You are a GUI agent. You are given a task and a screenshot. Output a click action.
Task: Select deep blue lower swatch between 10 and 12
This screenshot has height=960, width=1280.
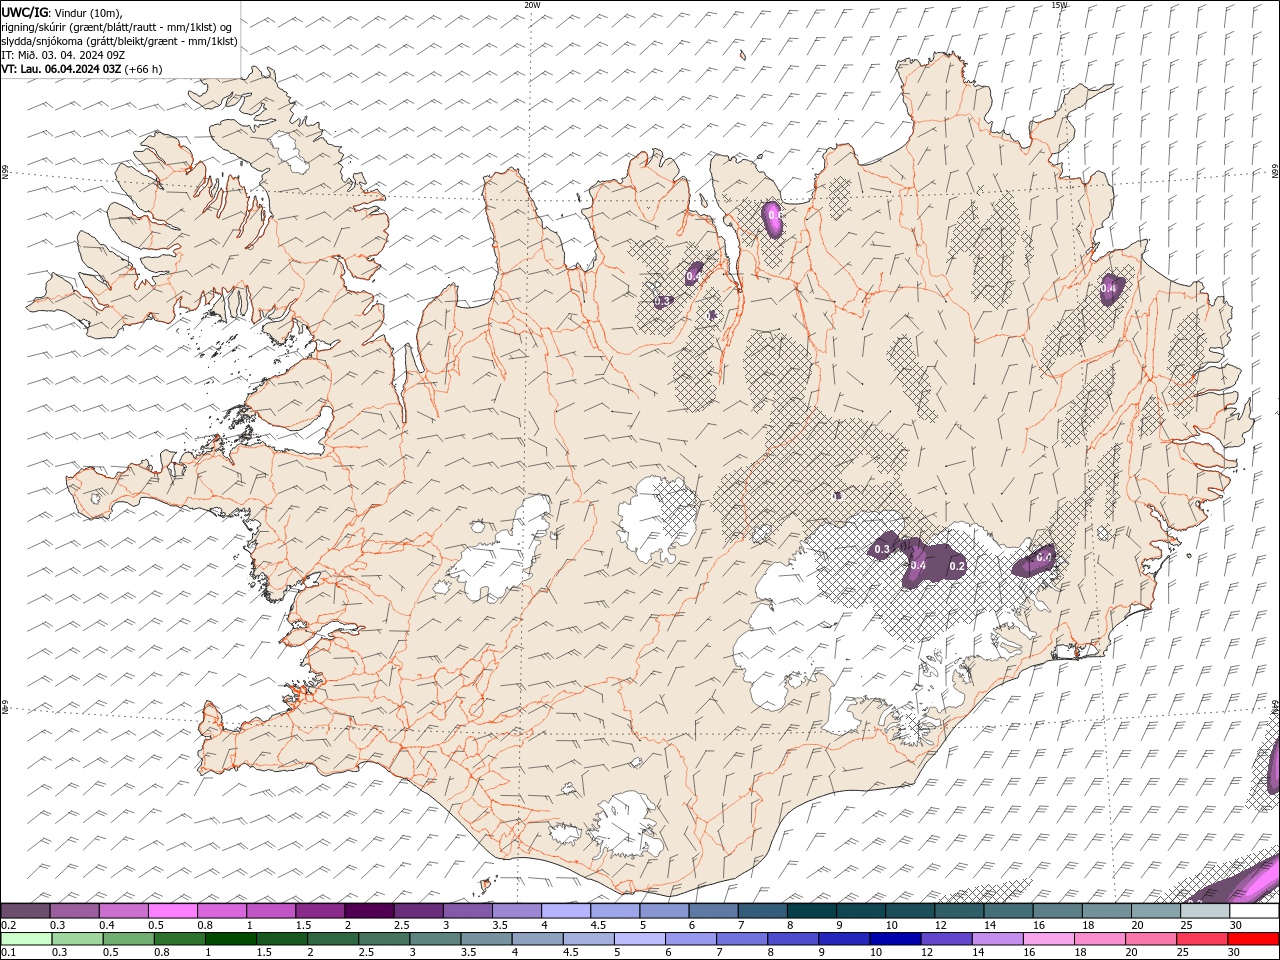895,939
